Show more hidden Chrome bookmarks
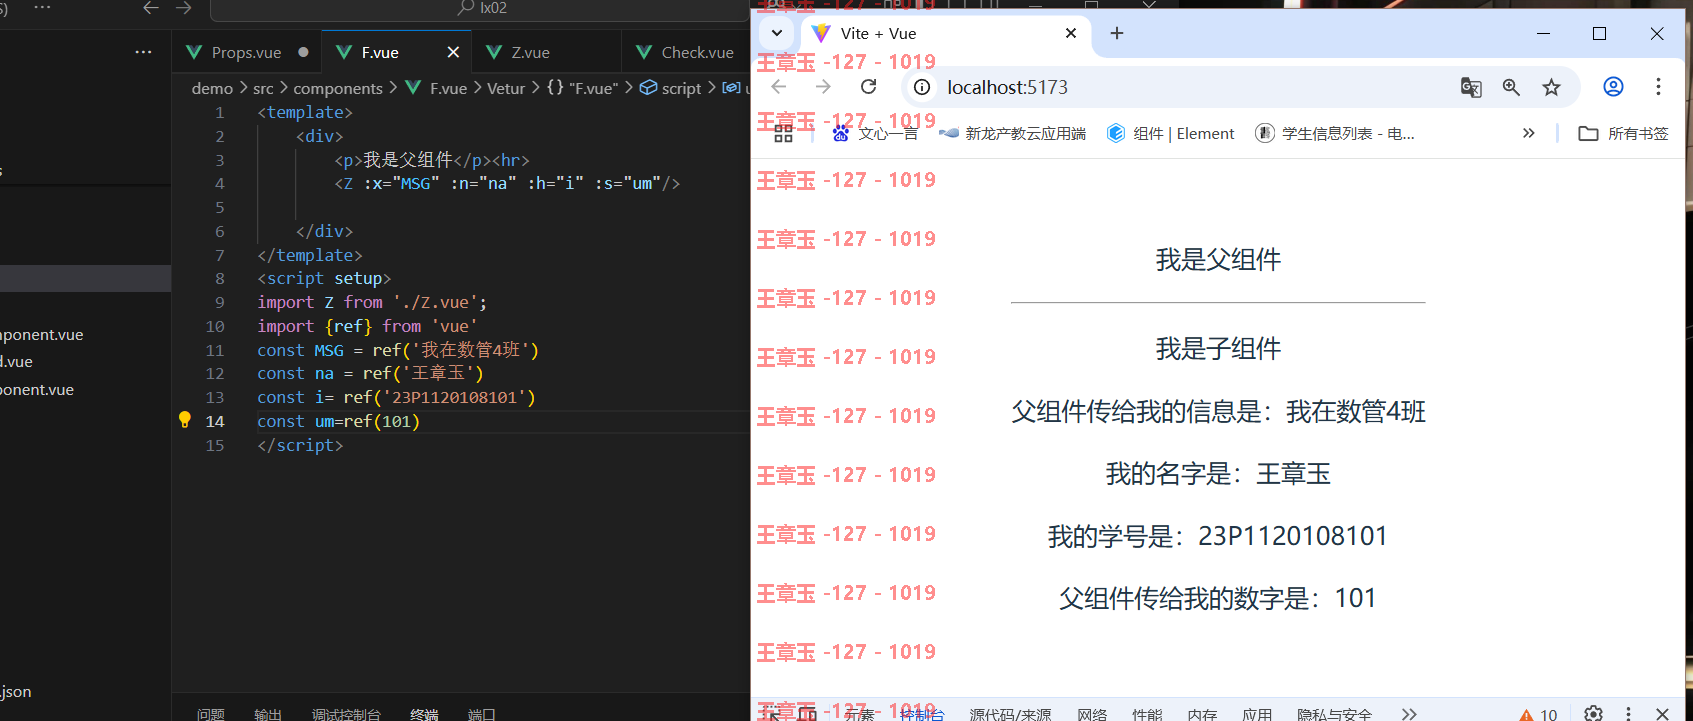 pos(1528,133)
